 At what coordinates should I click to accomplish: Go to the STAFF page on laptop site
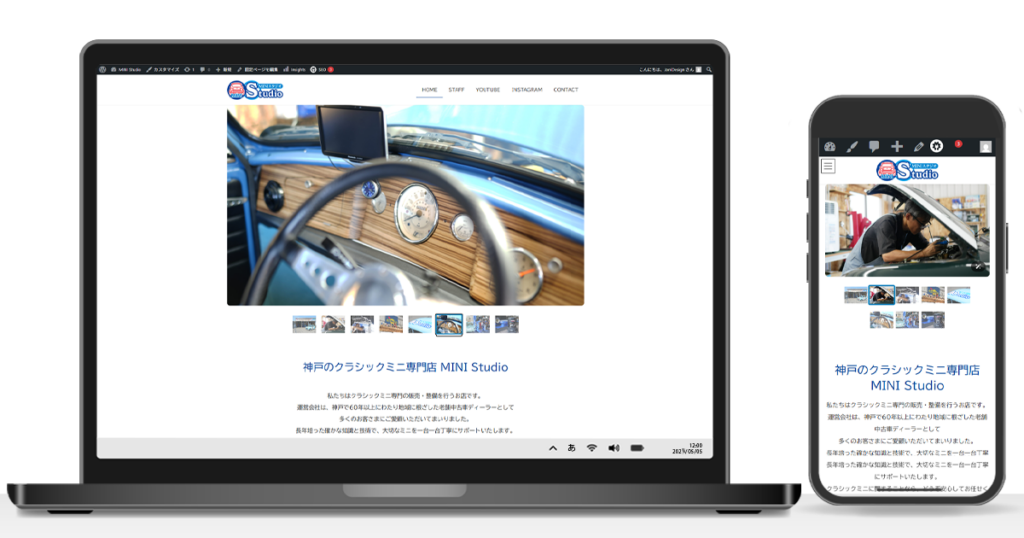pos(456,89)
